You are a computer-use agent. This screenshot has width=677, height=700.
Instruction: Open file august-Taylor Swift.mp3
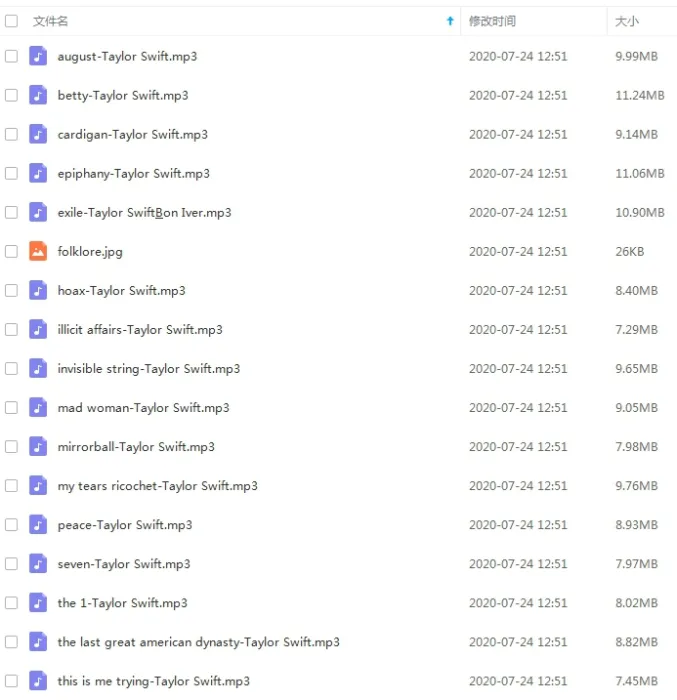point(127,57)
